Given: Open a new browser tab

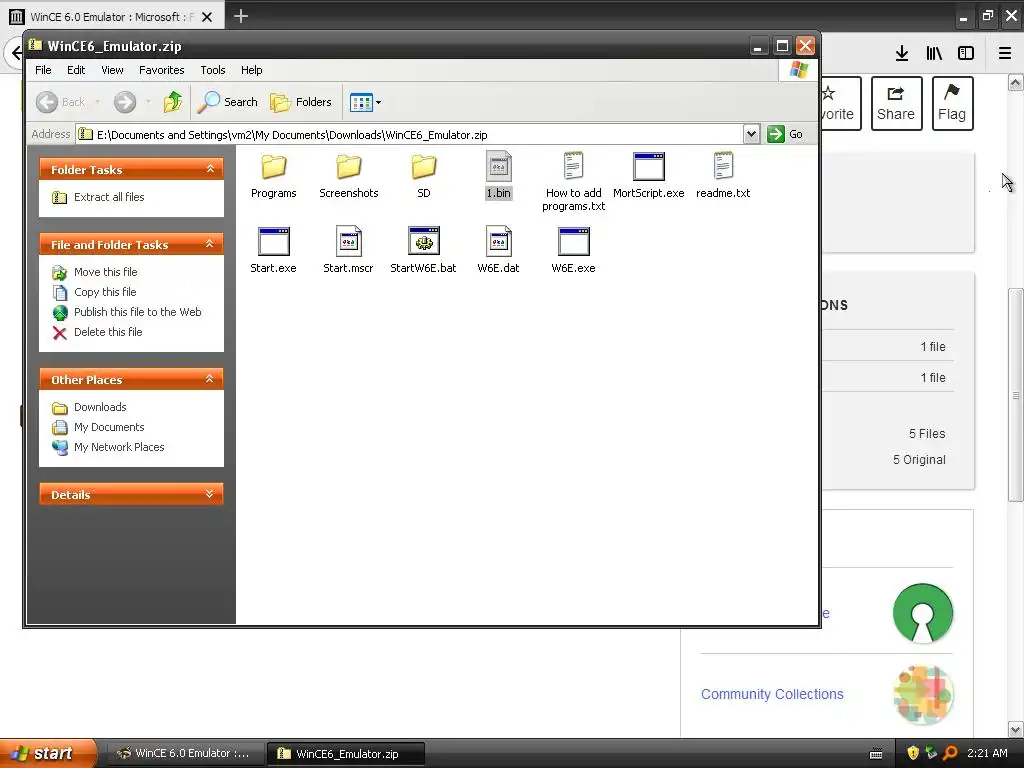Looking at the screenshot, I should (x=241, y=16).
